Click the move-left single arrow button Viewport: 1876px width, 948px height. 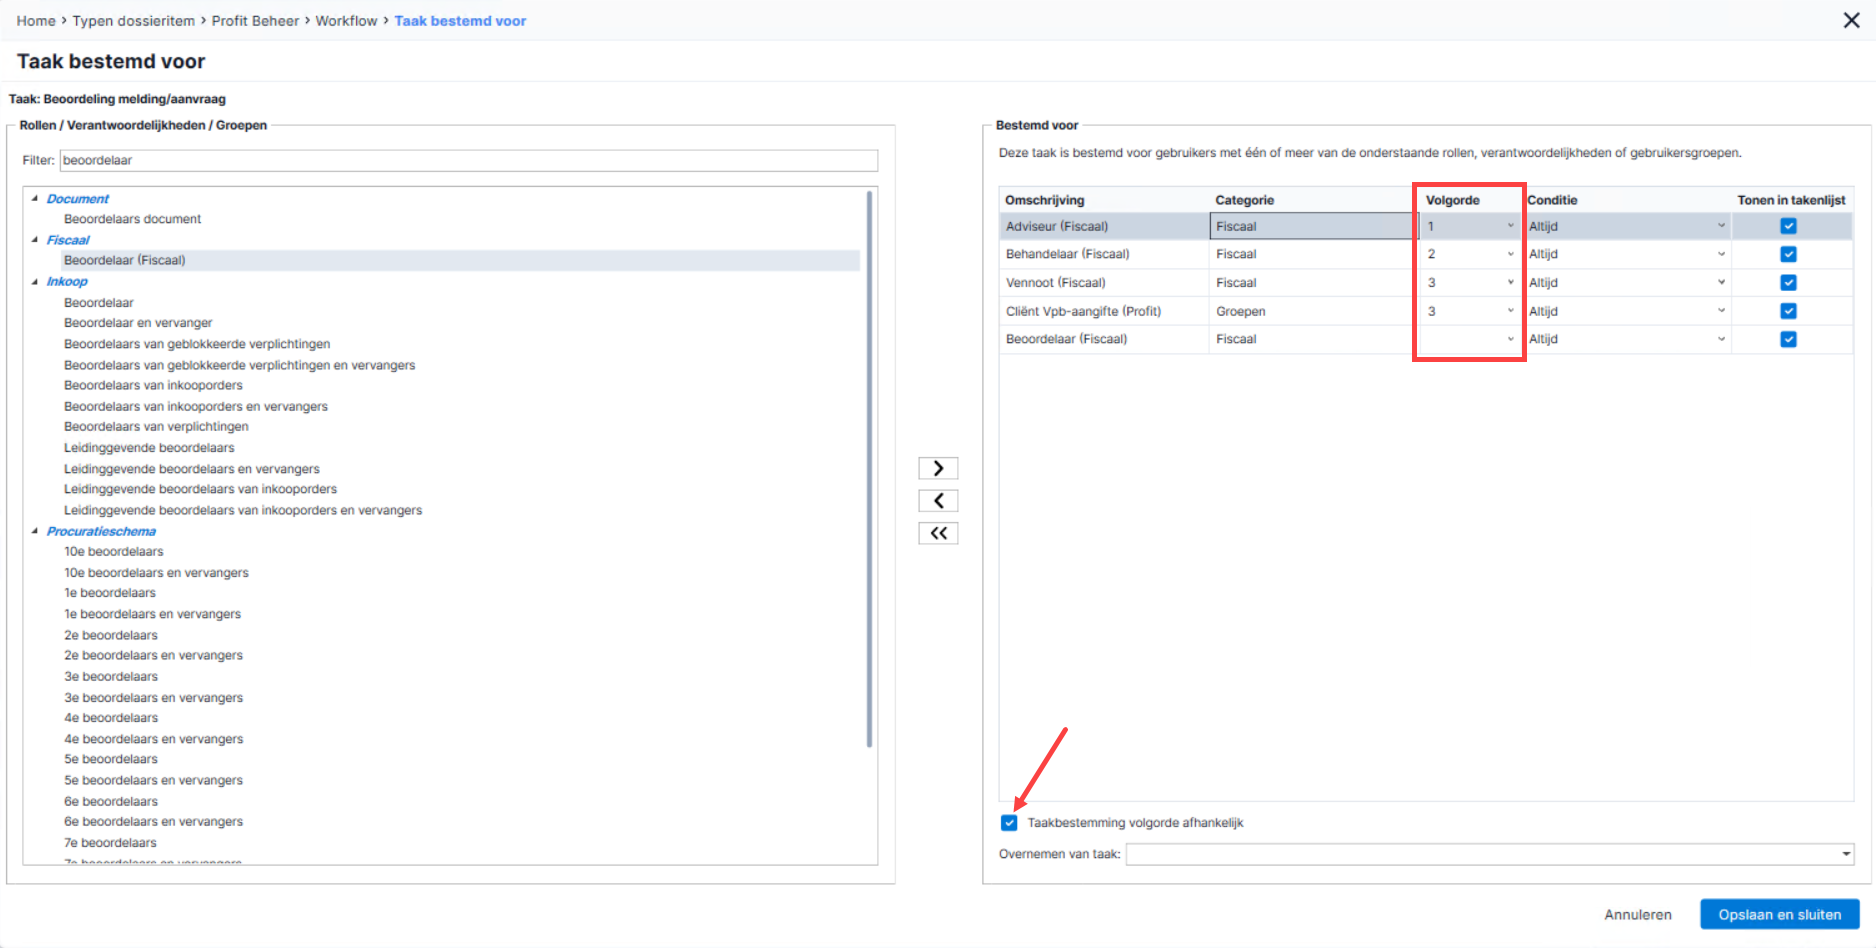pos(938,501)
